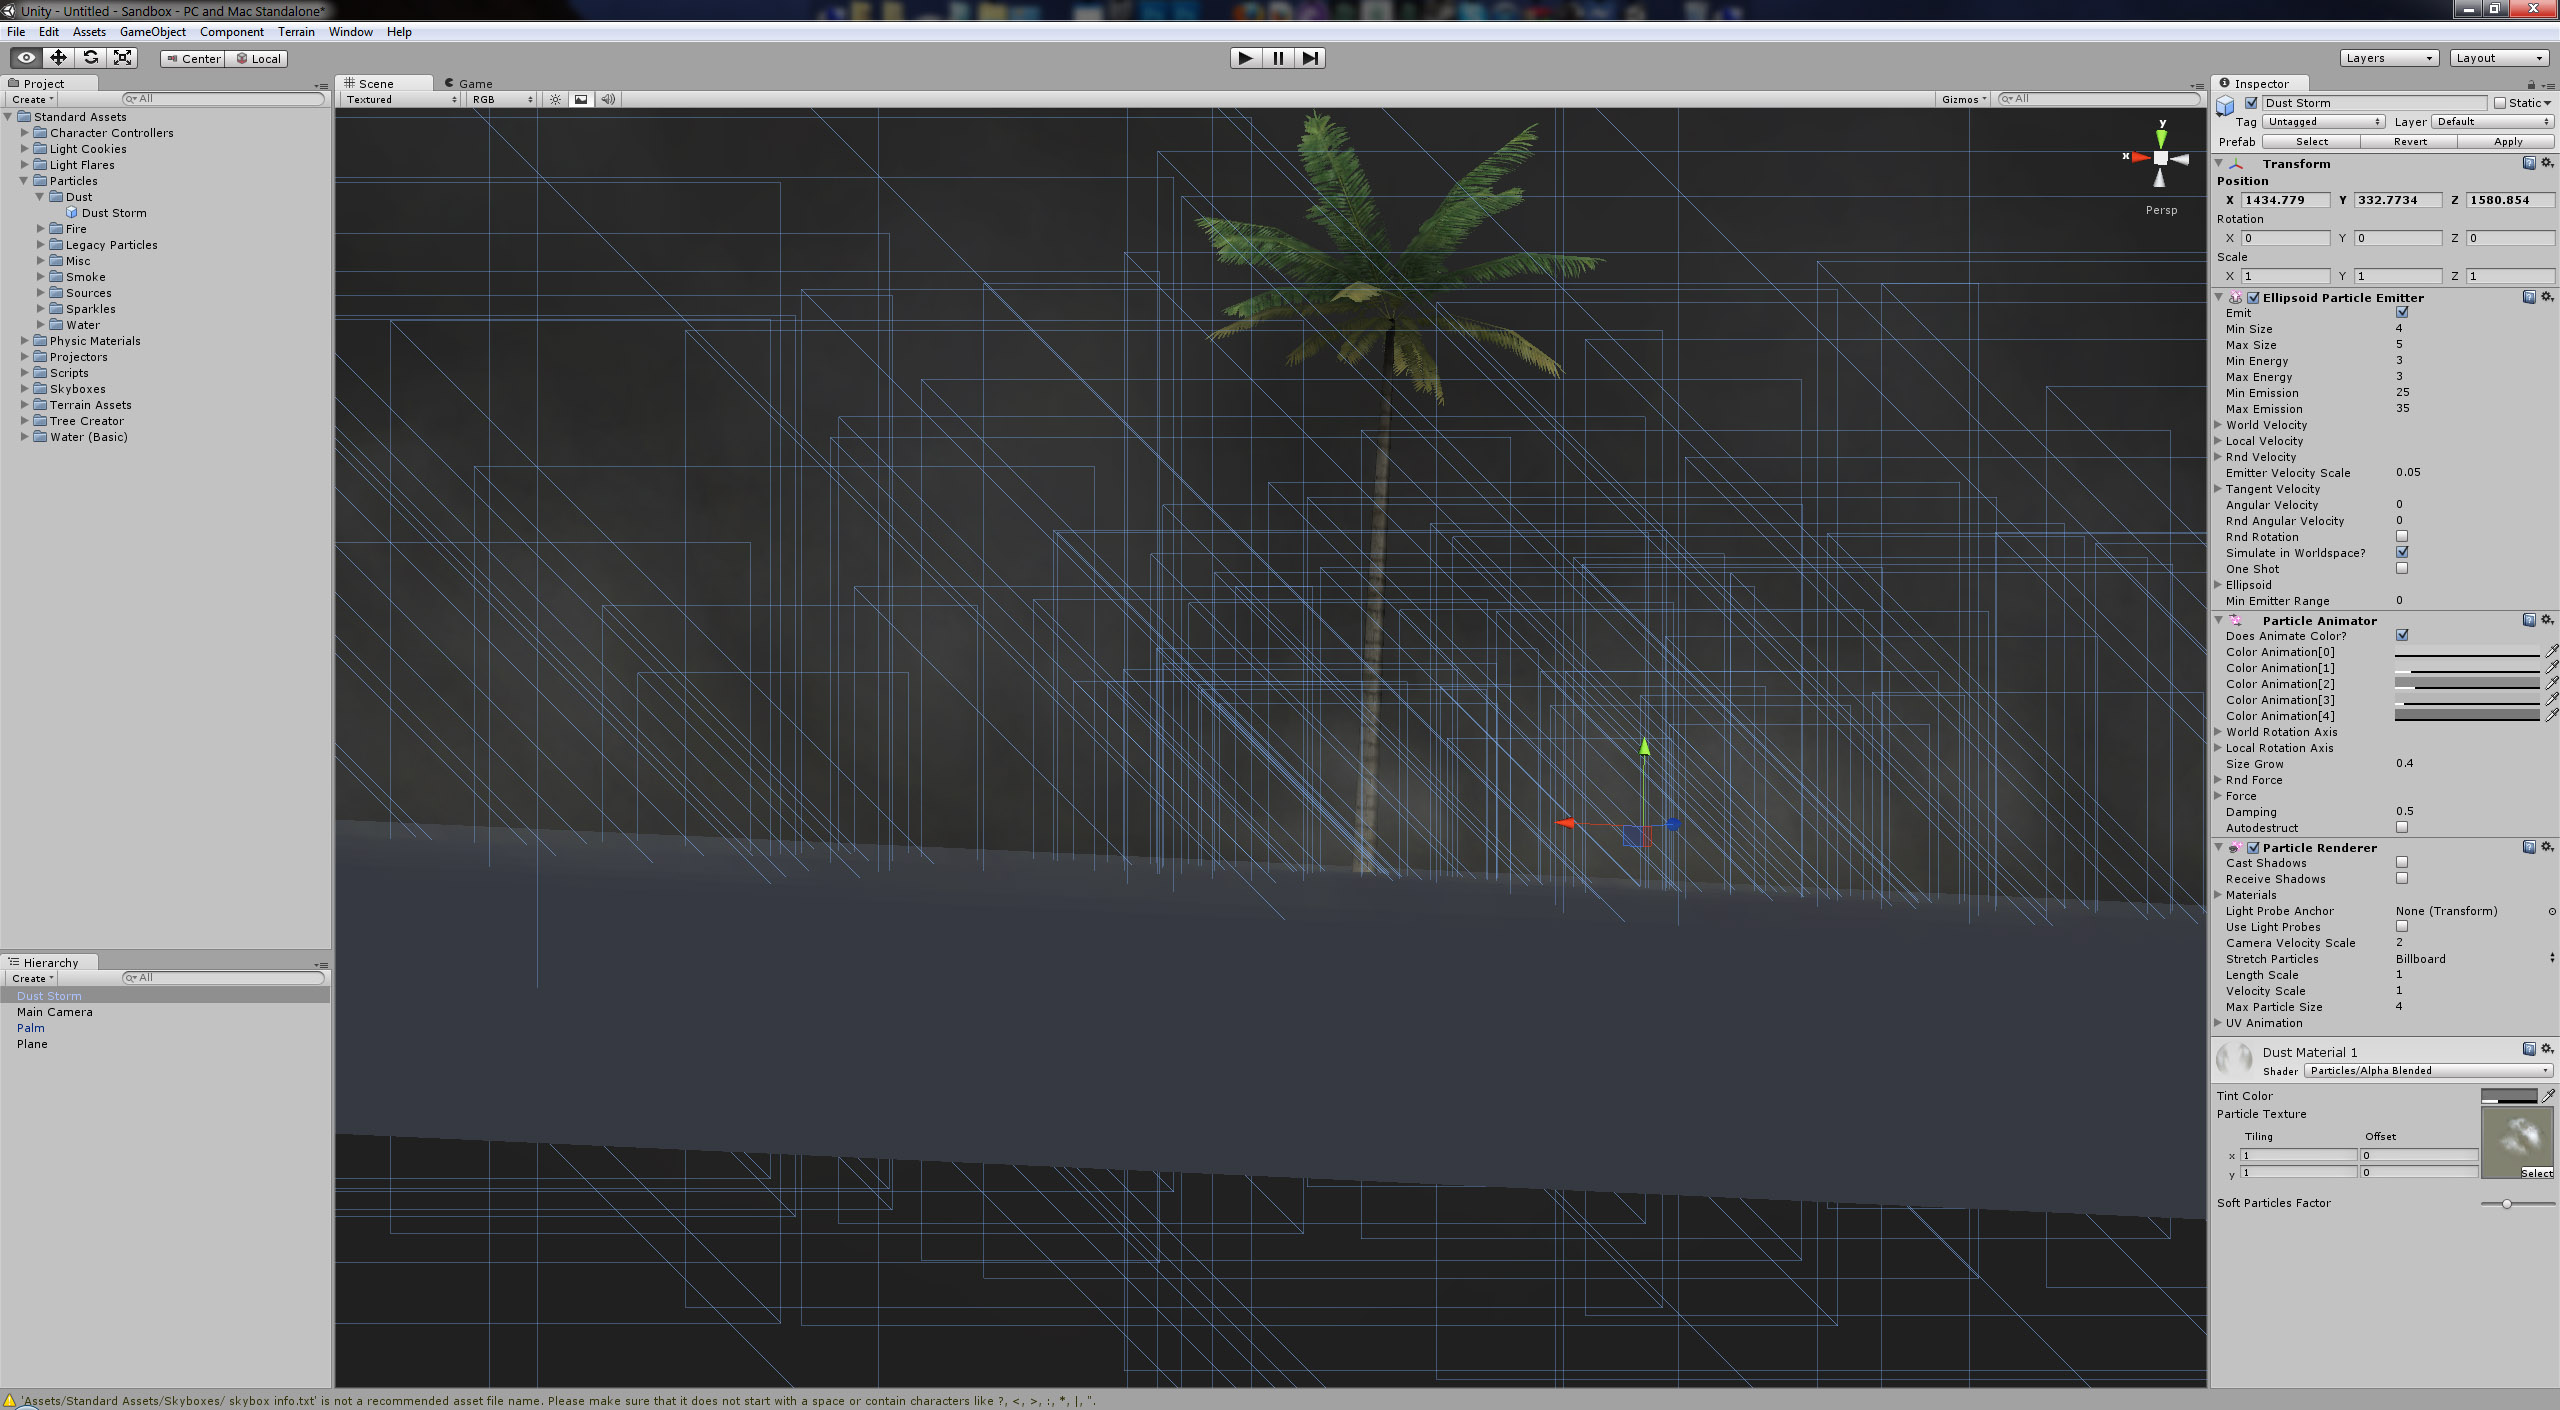
Task: Open Ellipsoid Particle Emitter gear menu
Action: [2547, 297]
